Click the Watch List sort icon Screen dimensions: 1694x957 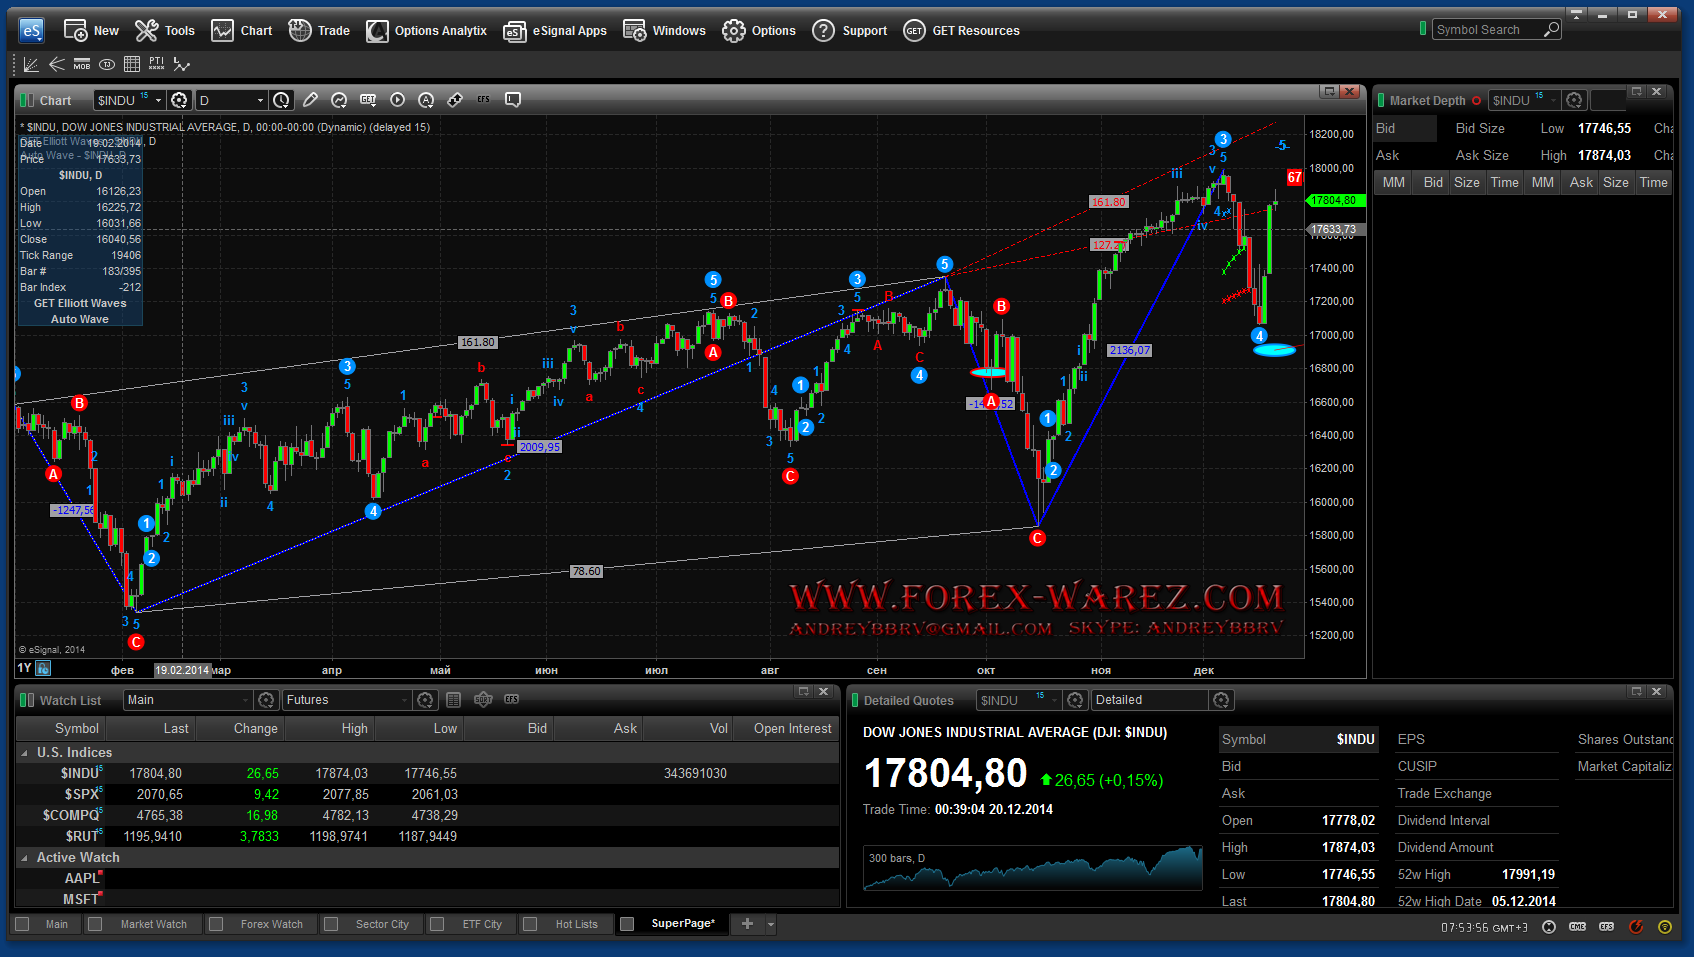pos(483,700)
